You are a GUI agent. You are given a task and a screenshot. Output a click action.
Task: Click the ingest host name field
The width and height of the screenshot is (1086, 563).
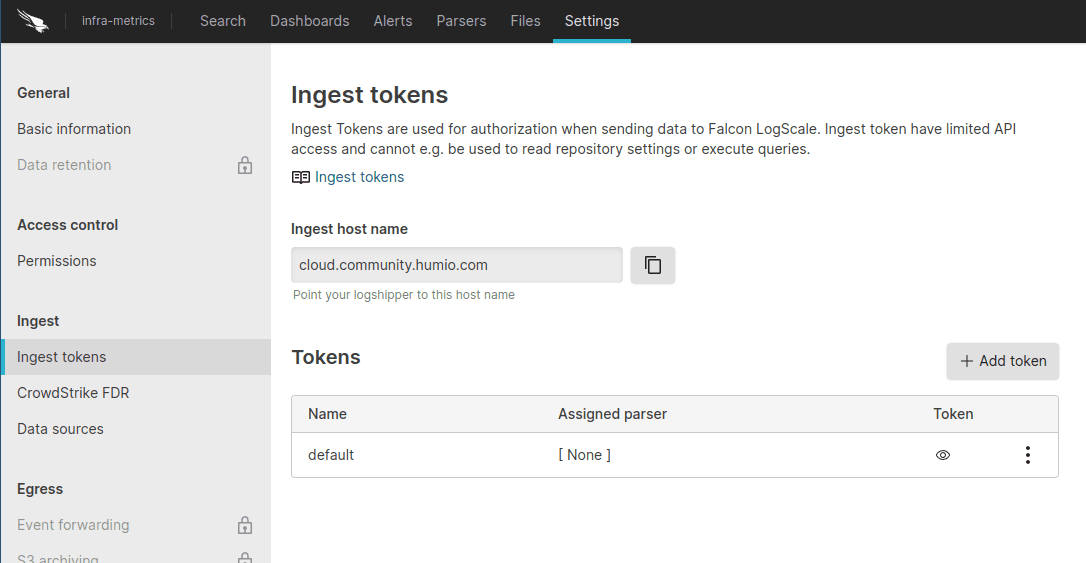(x=456, y=265)
